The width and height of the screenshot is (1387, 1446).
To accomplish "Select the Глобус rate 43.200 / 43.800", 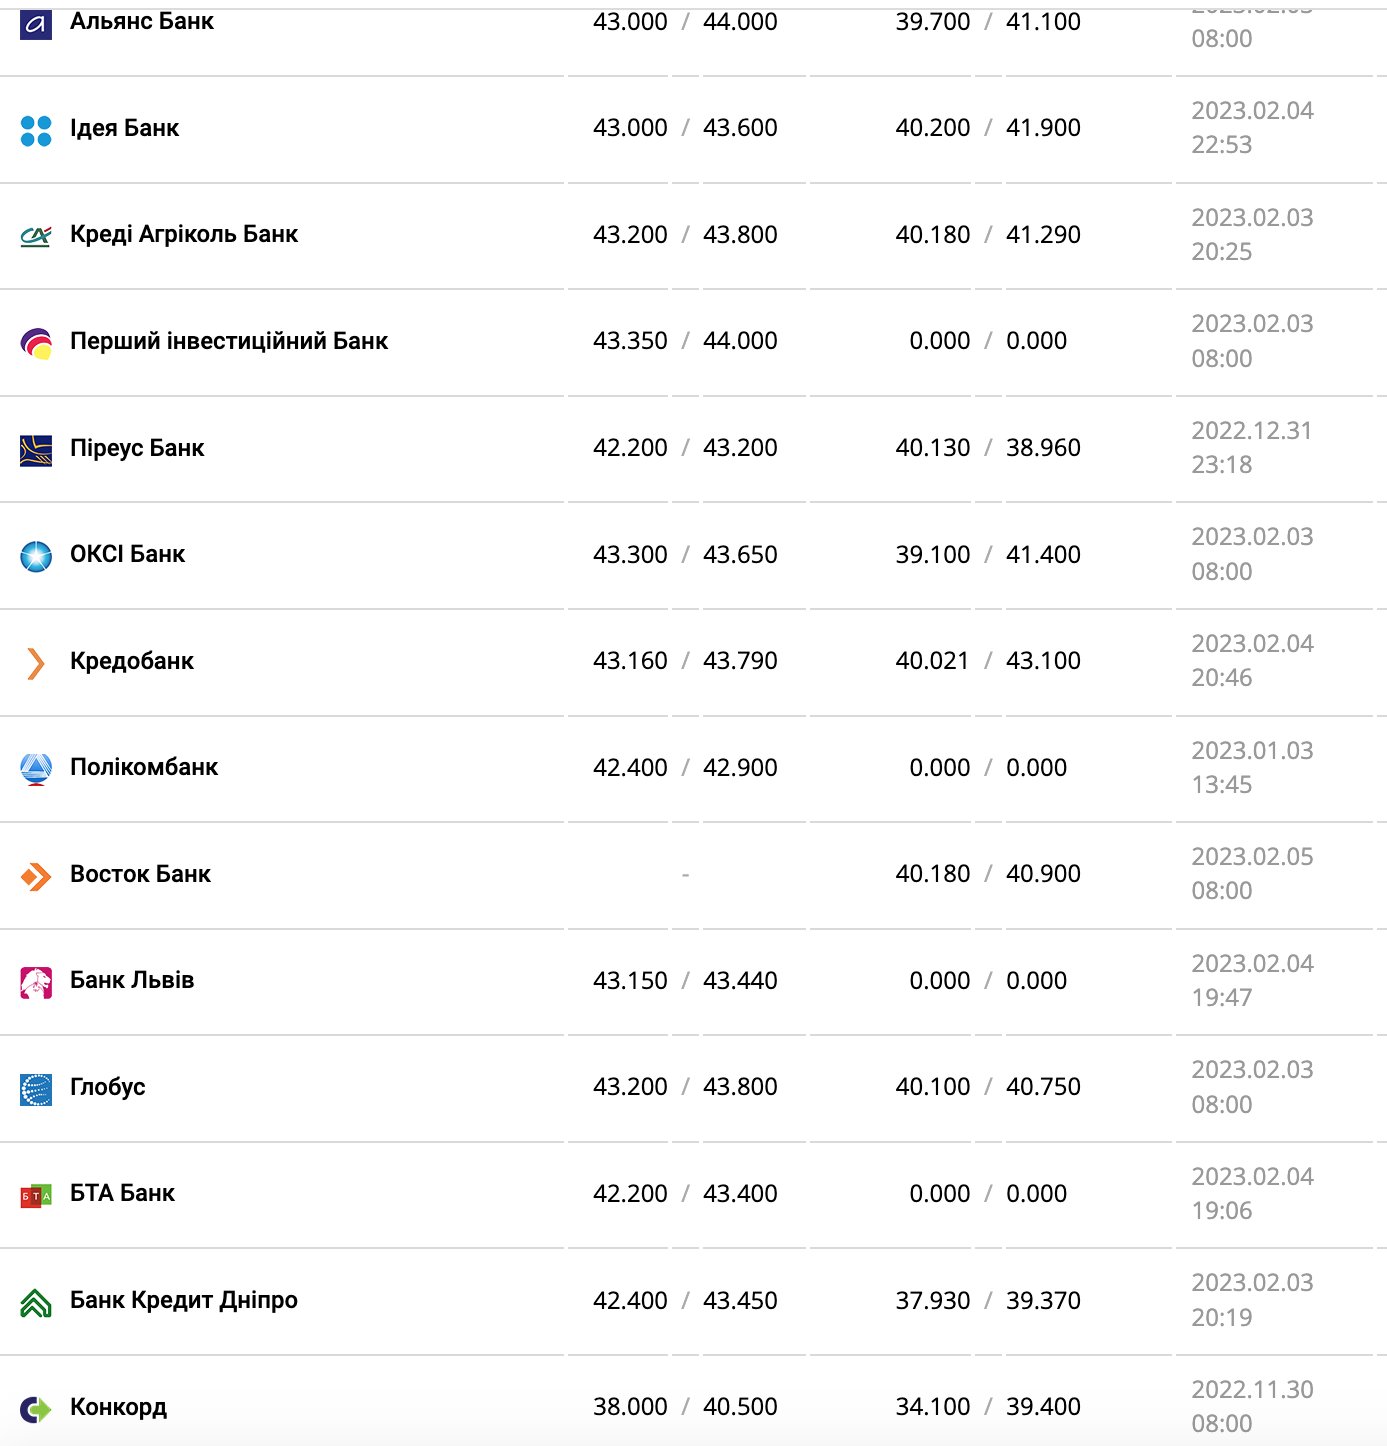I will click(x=685, y=1087).
